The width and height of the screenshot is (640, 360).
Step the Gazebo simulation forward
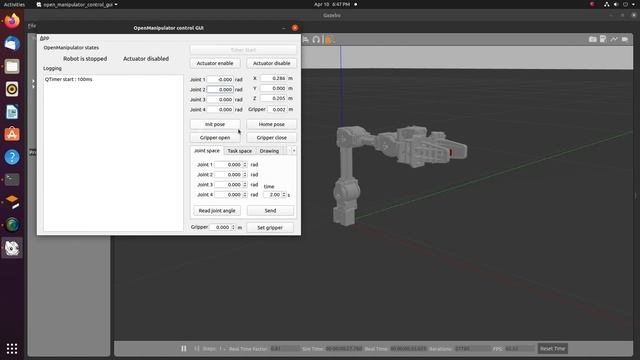(197, 349)
